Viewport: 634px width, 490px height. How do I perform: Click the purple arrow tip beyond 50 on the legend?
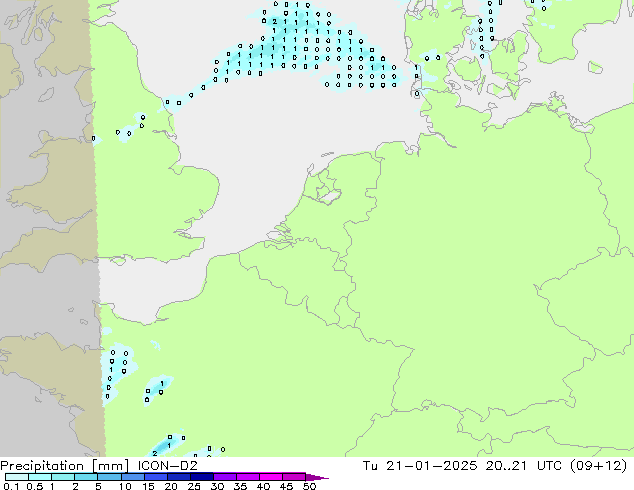(x=317, y=477)
